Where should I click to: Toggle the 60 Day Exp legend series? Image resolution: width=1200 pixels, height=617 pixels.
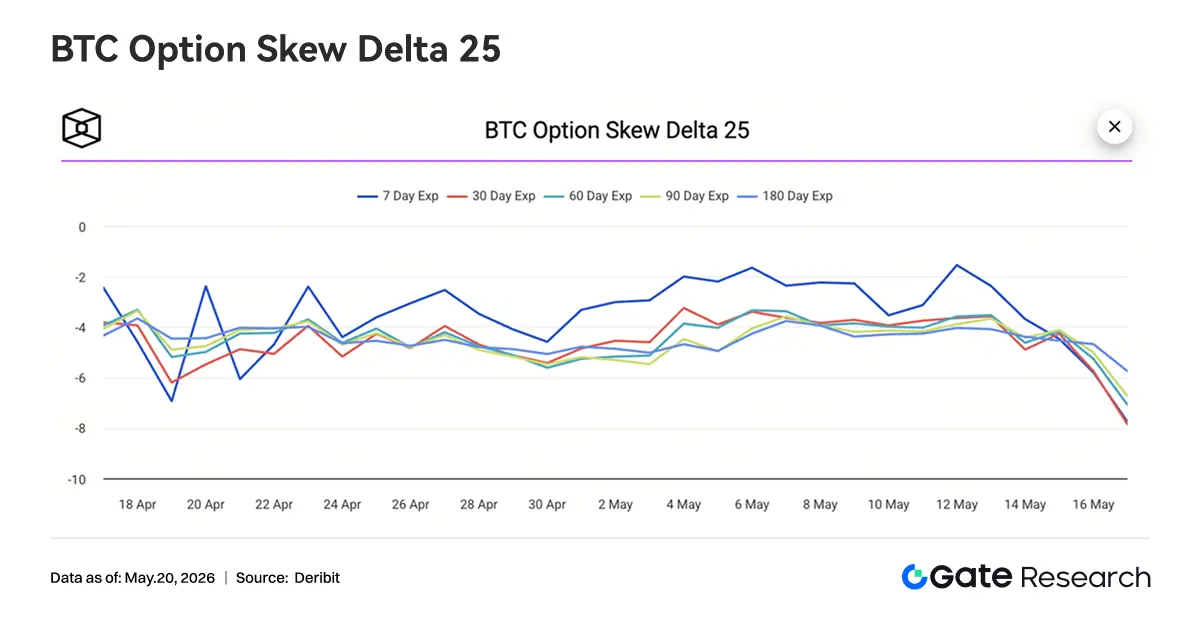coord(589,196)
